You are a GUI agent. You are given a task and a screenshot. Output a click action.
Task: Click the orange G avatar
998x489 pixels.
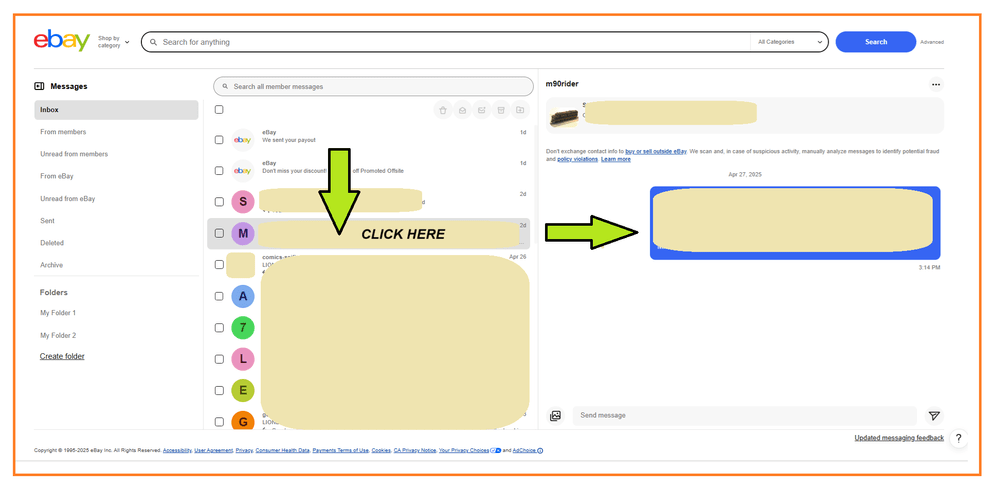242,422
